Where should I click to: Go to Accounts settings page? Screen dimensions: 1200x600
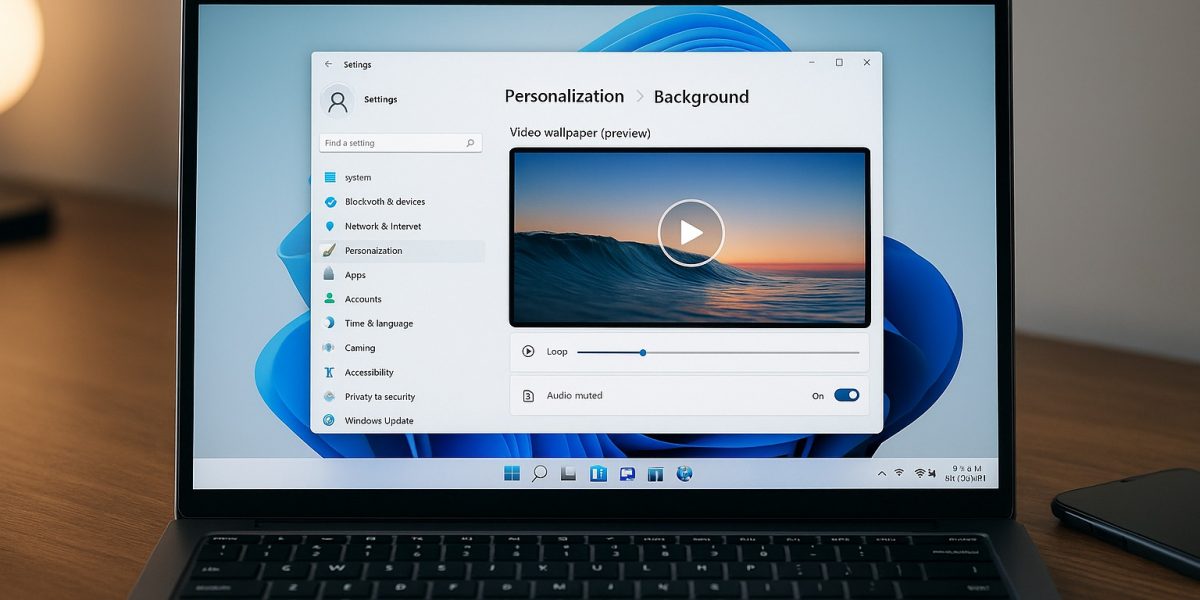pyautogui.click(x=363, y=299)
